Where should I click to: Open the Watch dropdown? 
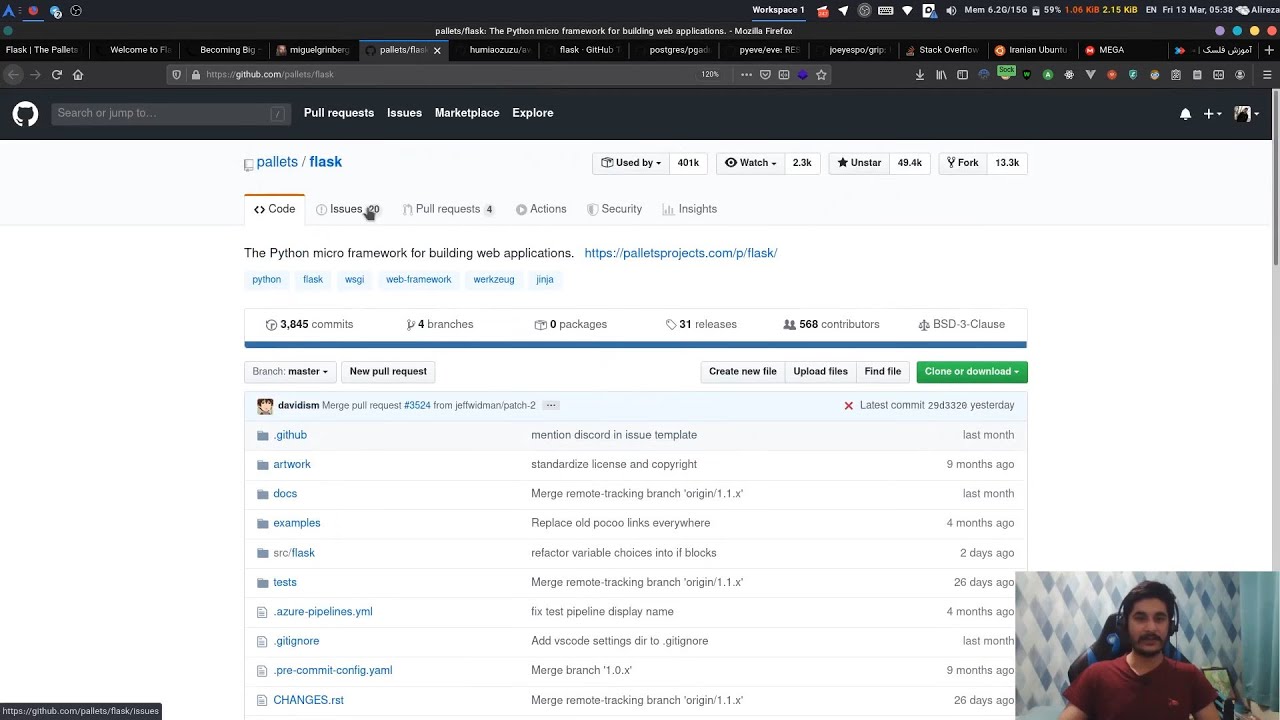(750, 163)
